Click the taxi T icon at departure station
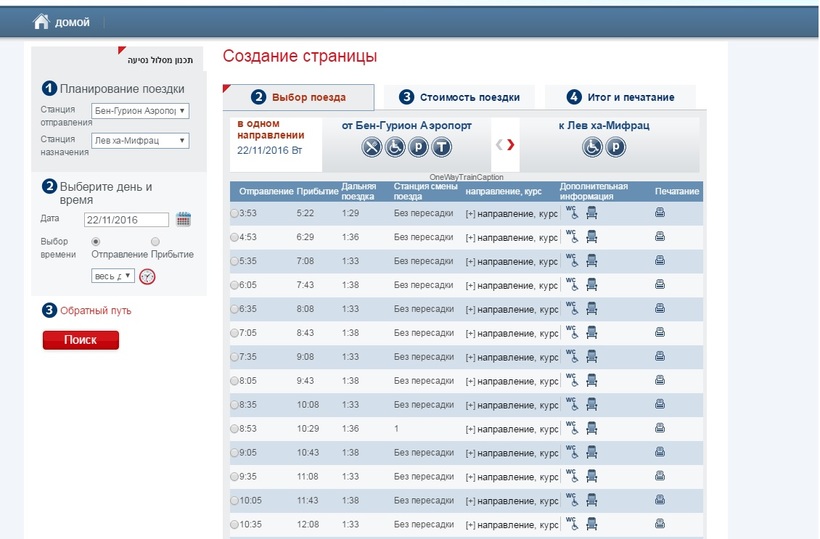 point(441,147)
